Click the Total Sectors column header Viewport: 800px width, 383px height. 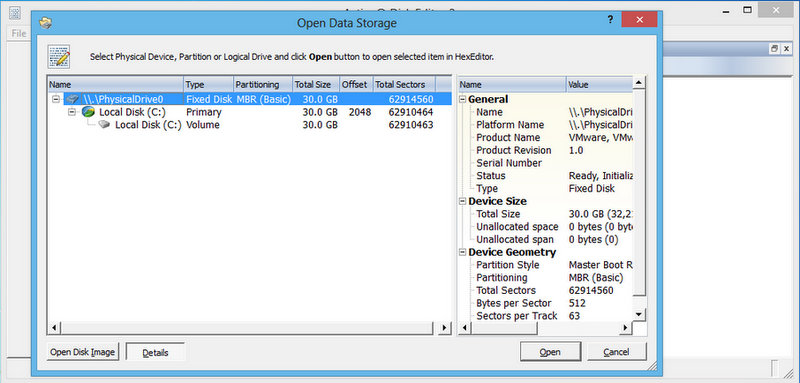click(x=405, y=85)
